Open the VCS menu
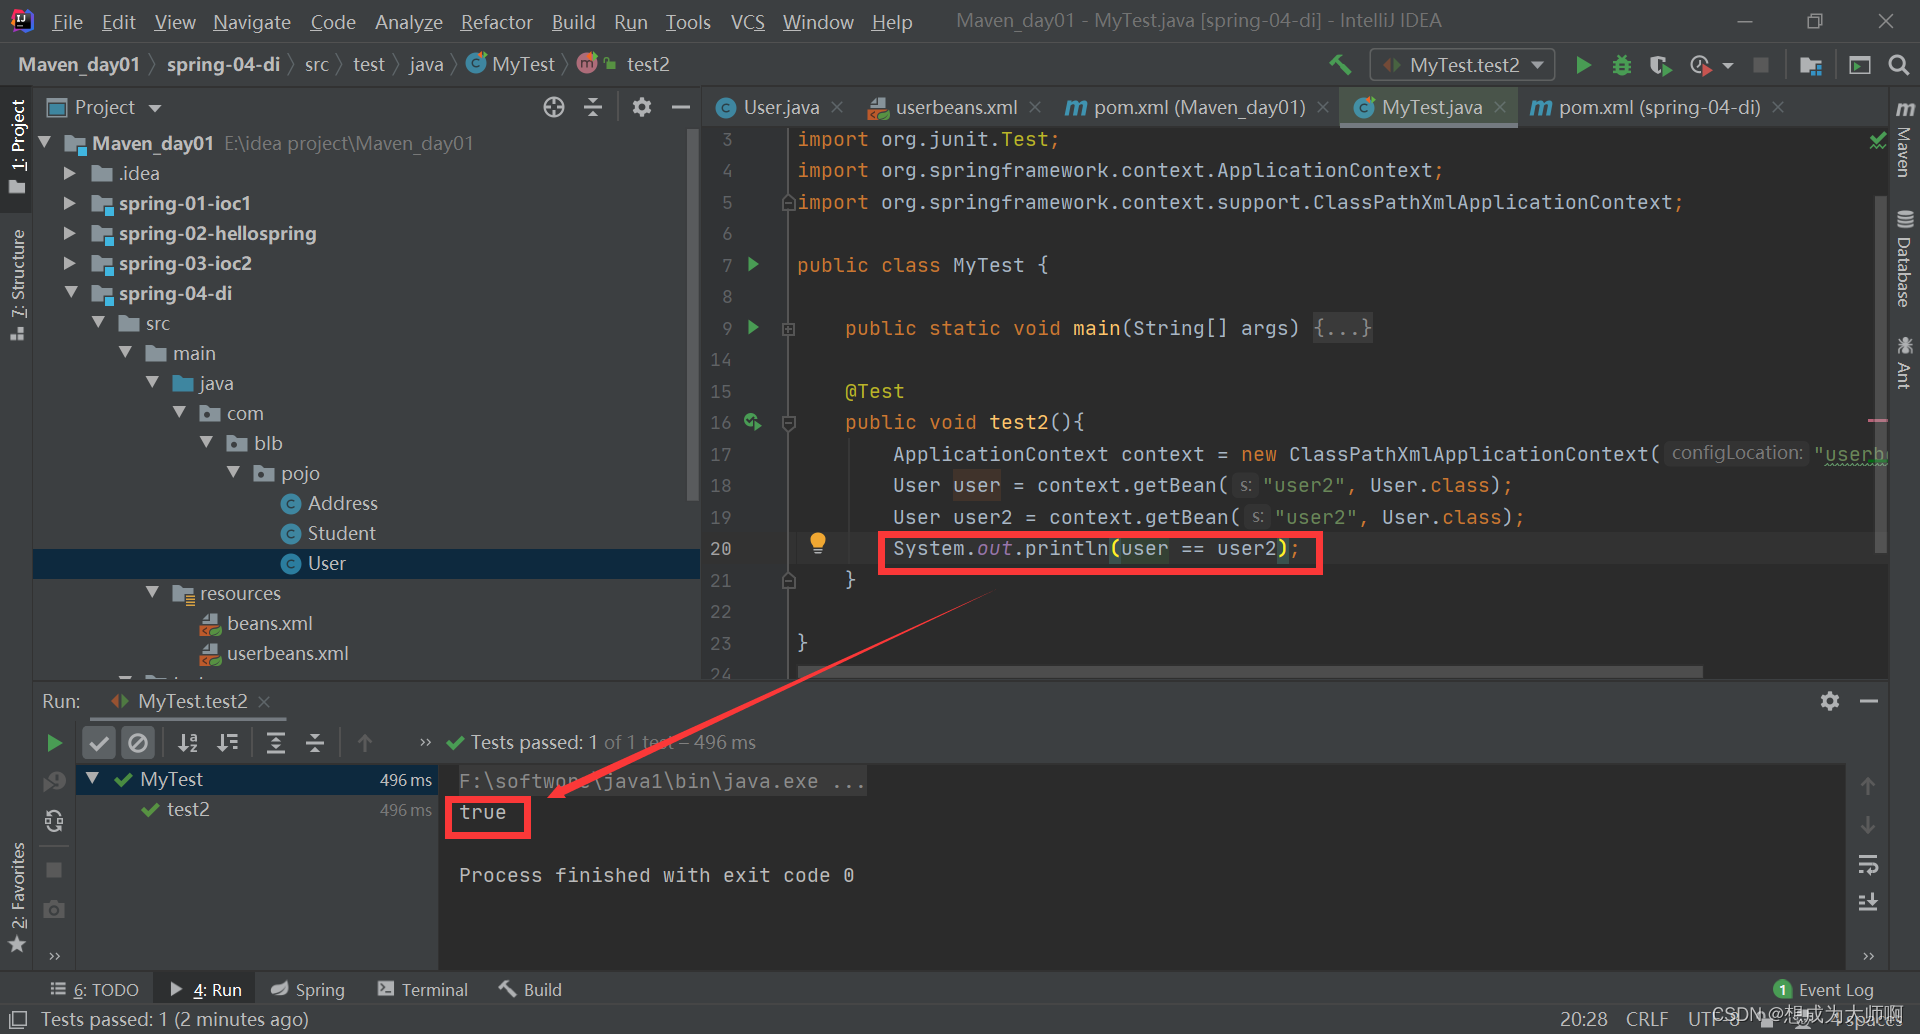Image resolution: width=1920 pixels, height=1034 pixels. pyautogui.click(x=747, y=22)
